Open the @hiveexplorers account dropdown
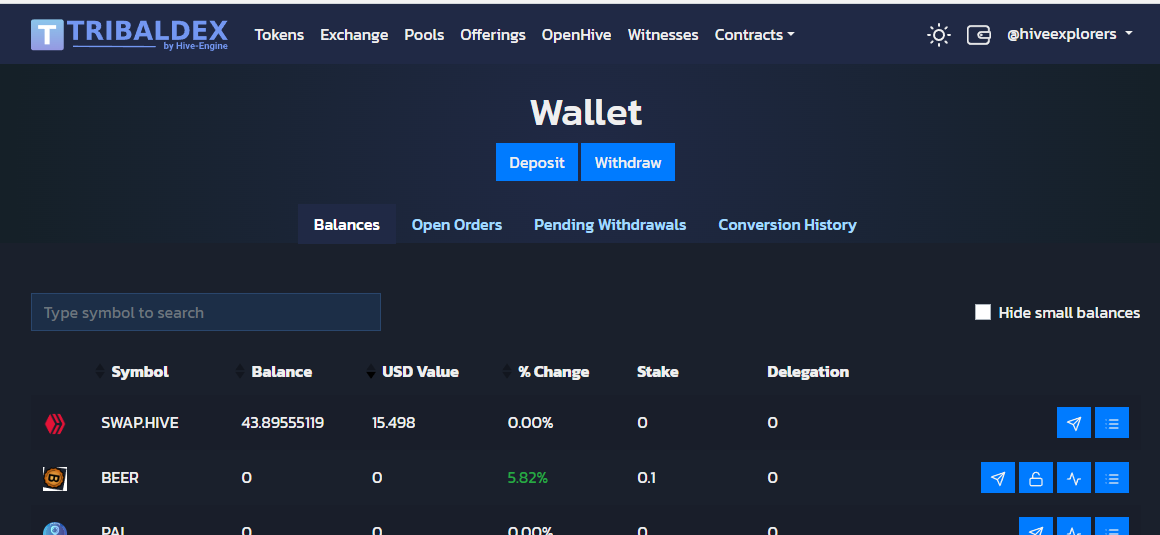This screenshot has width=1160, height=535. pyautogui.click(x=1069, y=34)
